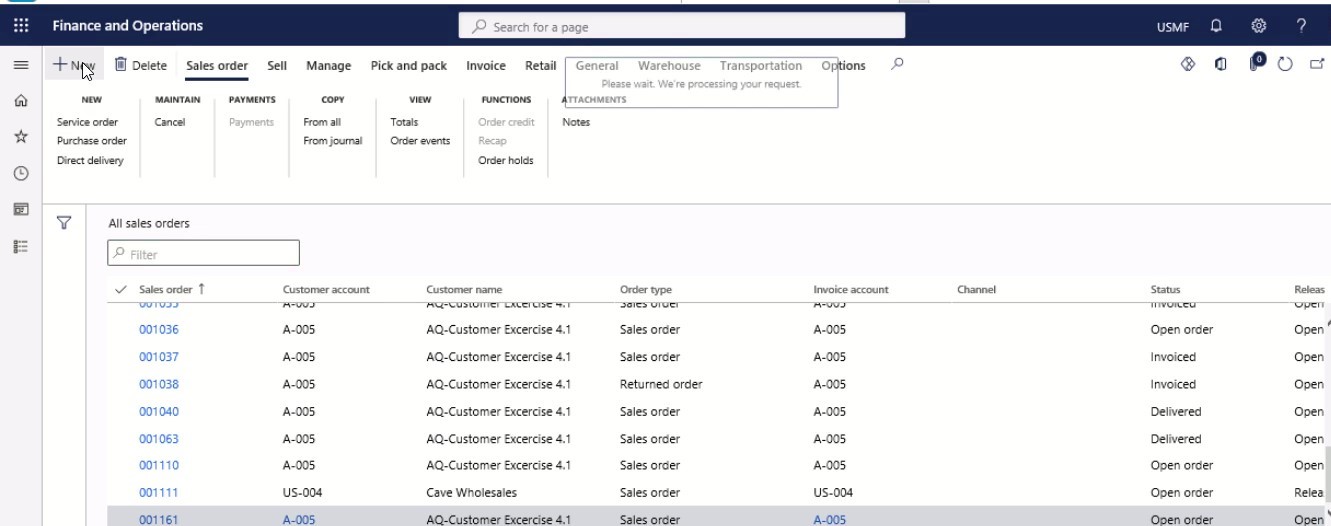This screenshot has height=526, width=1331.
Task: Sort by Sales order column header
Action: click(166, 289)
